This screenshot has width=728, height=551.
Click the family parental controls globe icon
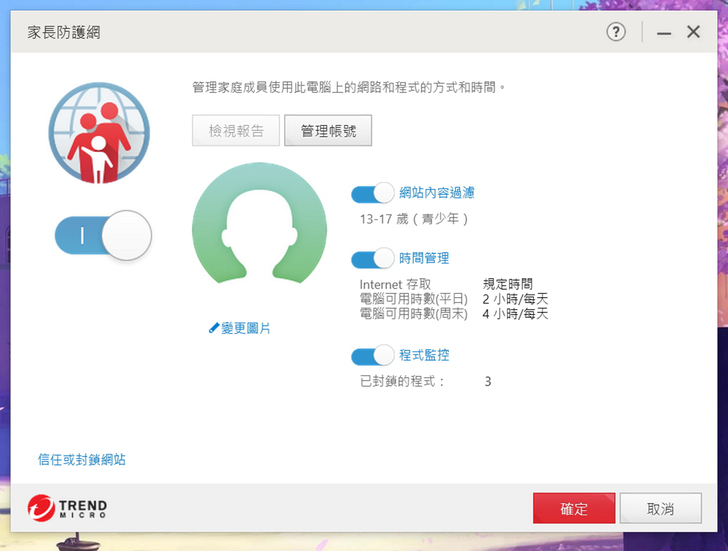(x=99, y=133)
